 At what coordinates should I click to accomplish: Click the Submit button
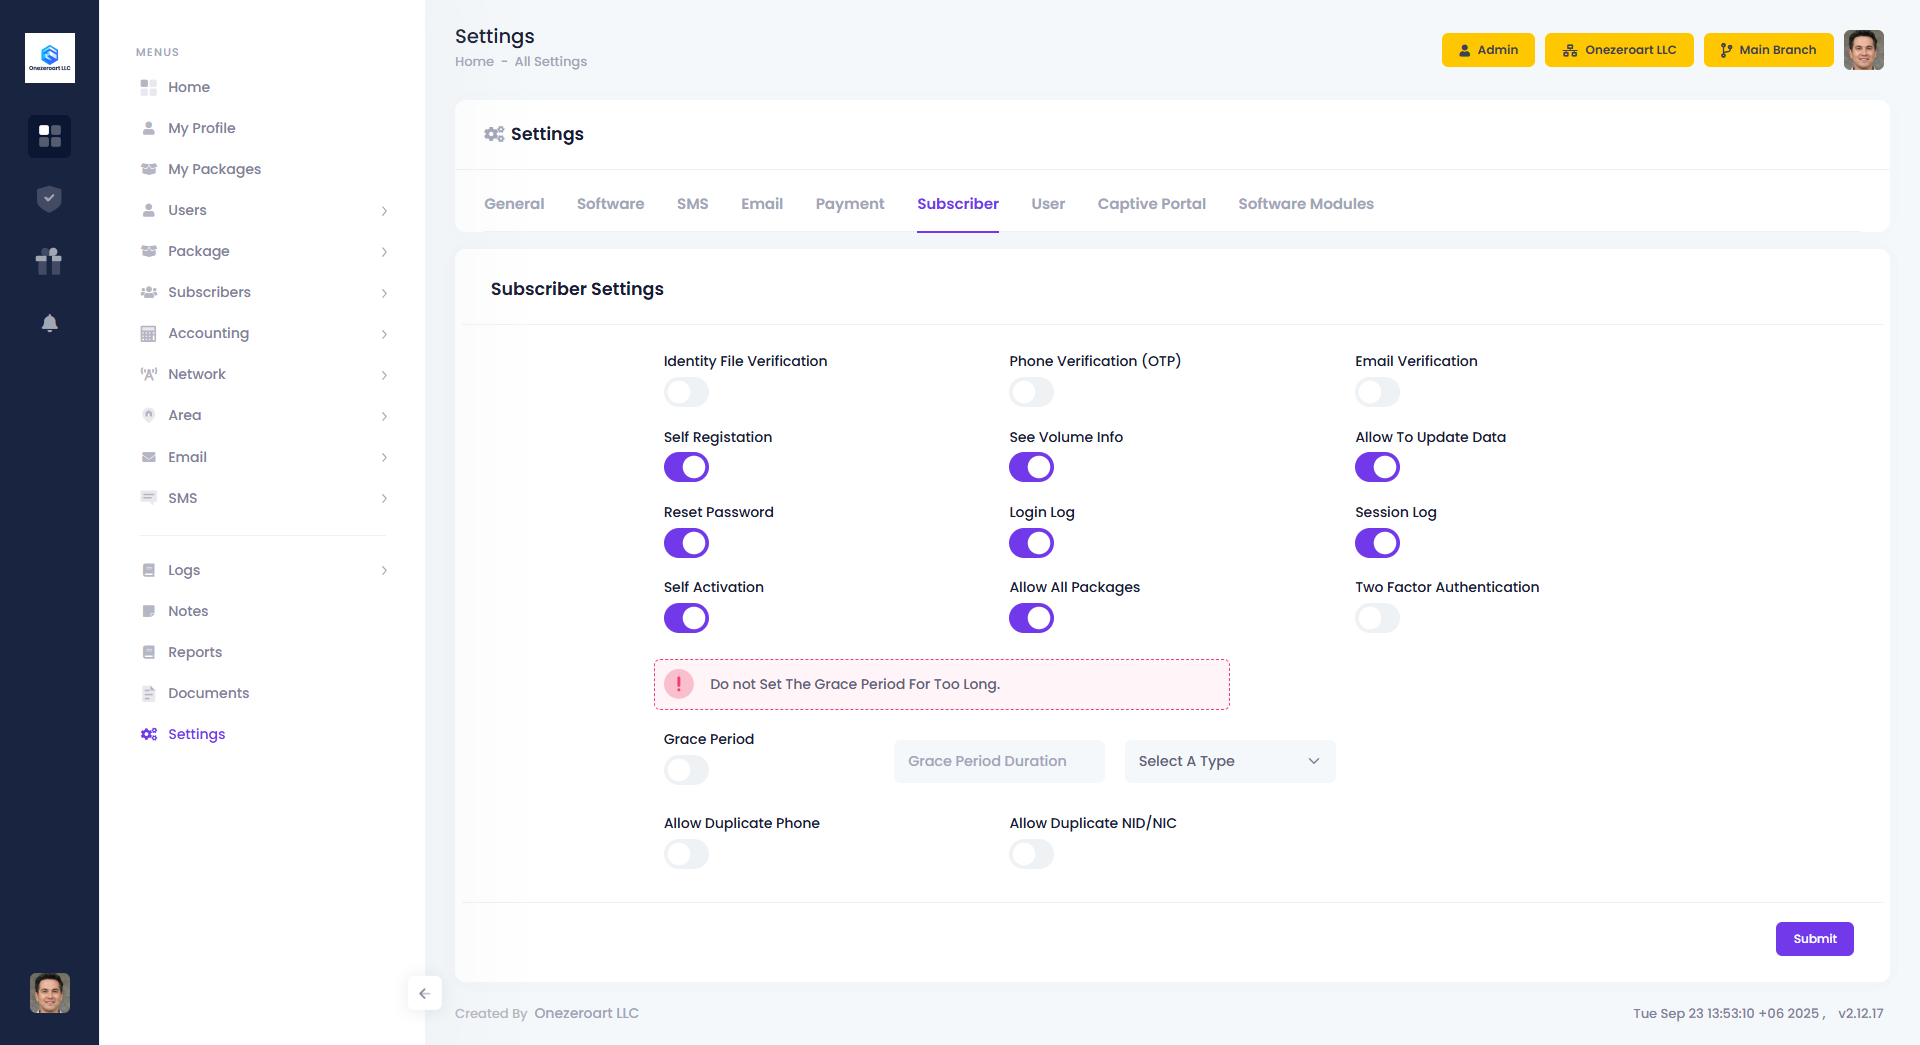[x=1814, y=939]
